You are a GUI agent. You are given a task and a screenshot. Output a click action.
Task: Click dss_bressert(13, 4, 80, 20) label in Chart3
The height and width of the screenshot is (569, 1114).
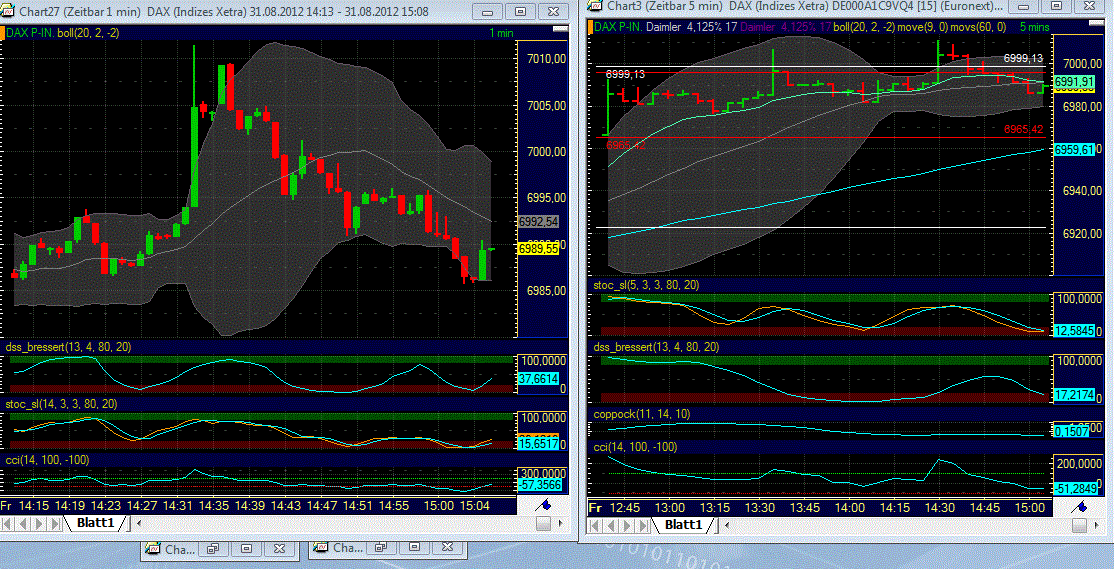pyautogui.click(x=656, y=347)
